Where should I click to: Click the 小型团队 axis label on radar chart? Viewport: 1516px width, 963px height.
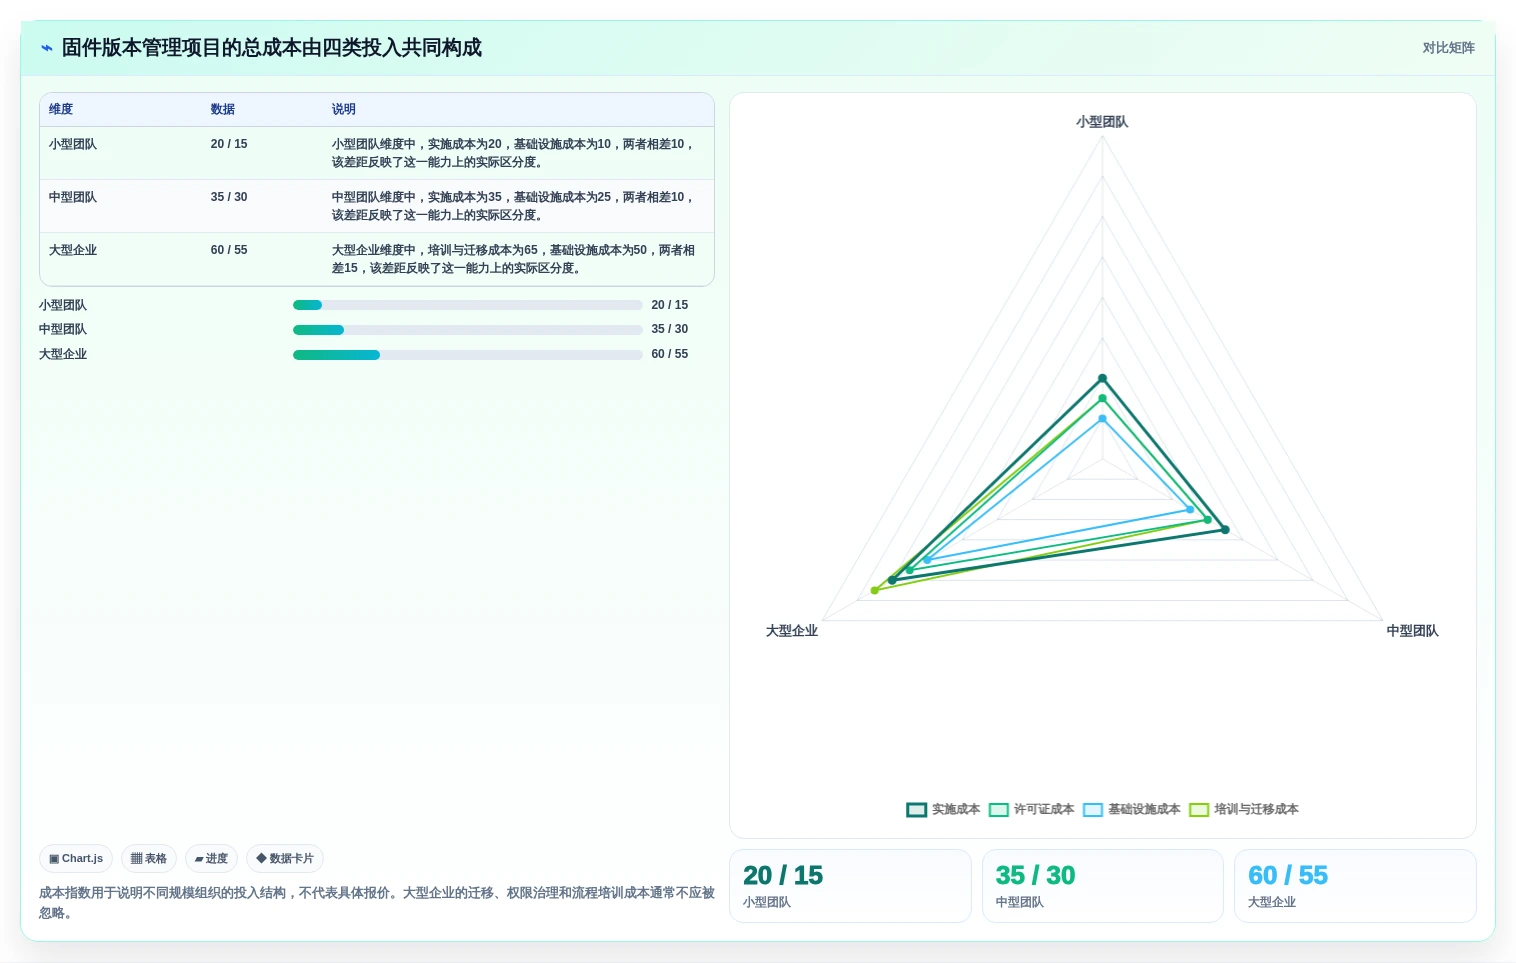(x=1102, y=122)
